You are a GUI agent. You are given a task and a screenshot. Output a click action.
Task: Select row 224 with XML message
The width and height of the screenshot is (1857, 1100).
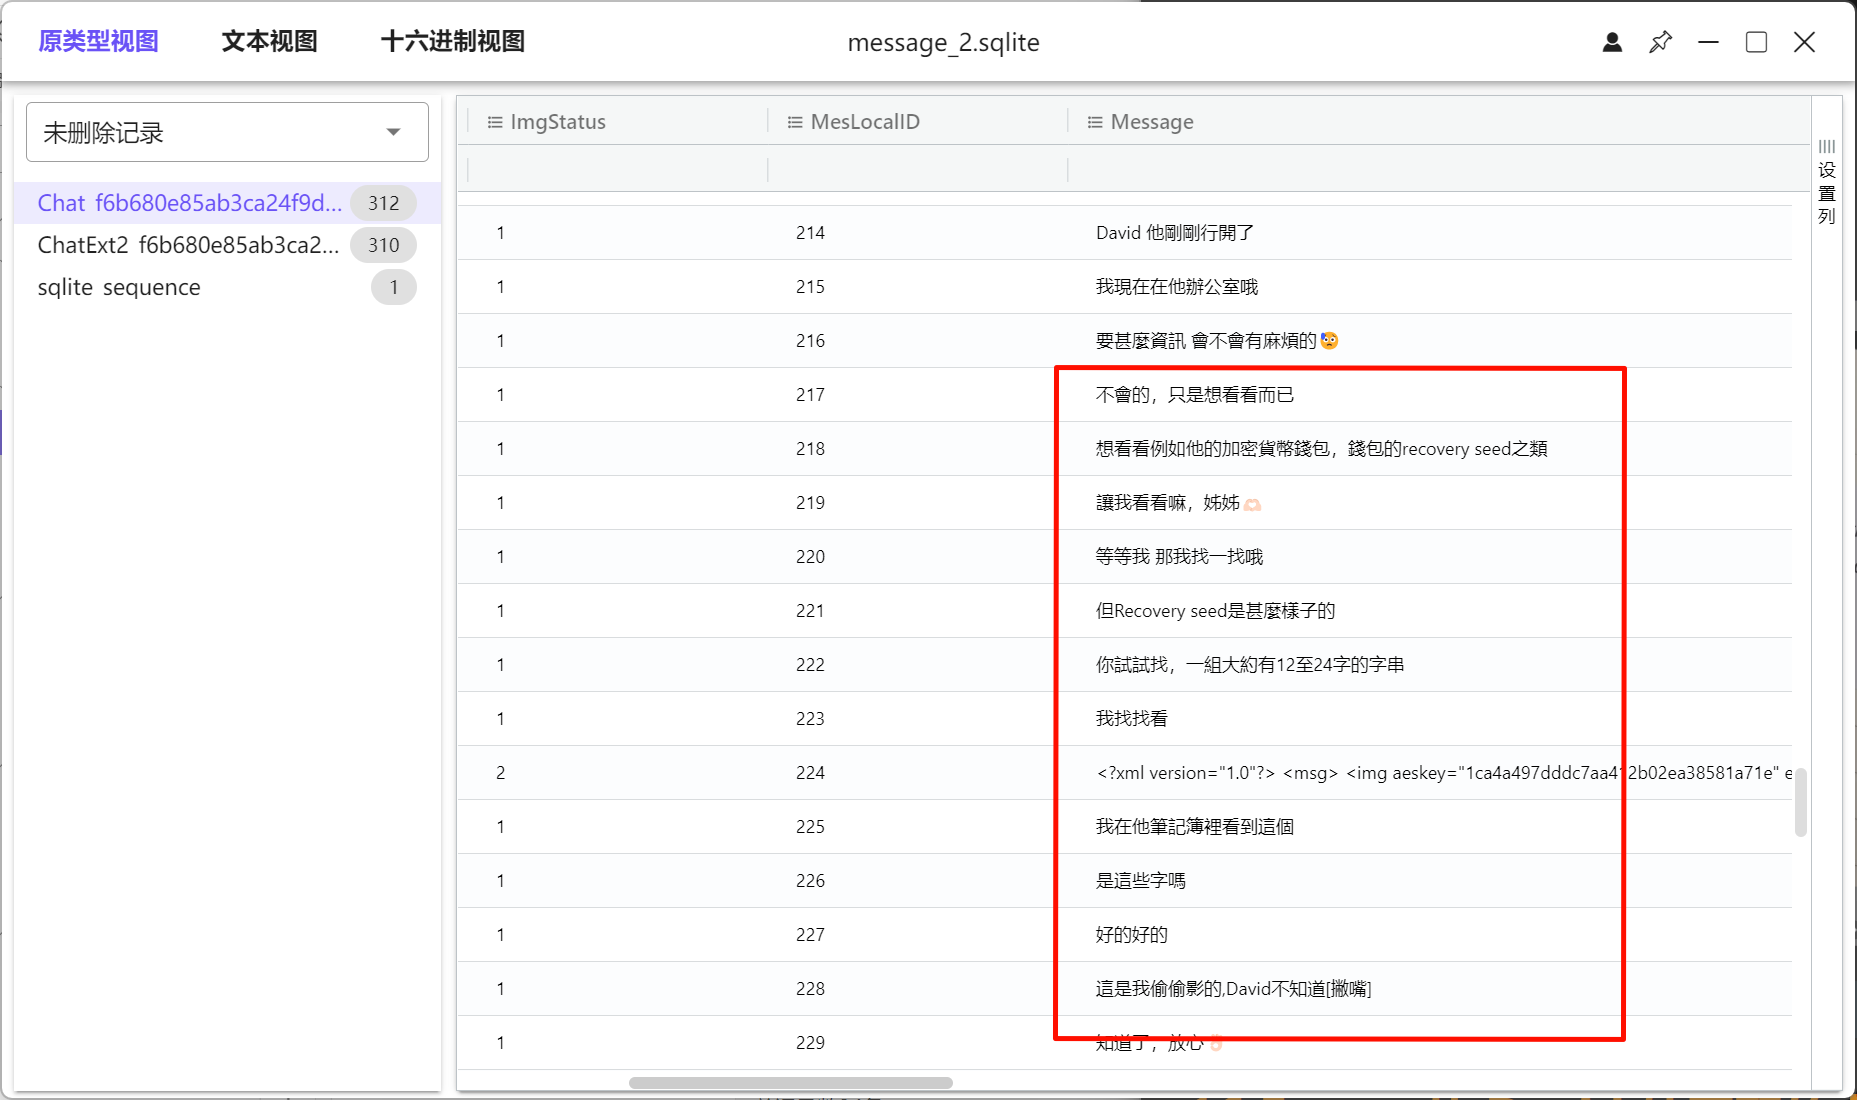[810, 773]
